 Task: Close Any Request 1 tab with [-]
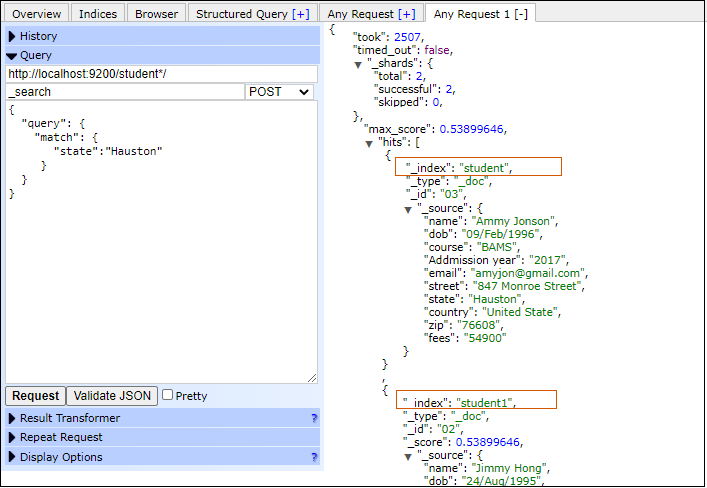pyautogui.click(x=521, y=14)
